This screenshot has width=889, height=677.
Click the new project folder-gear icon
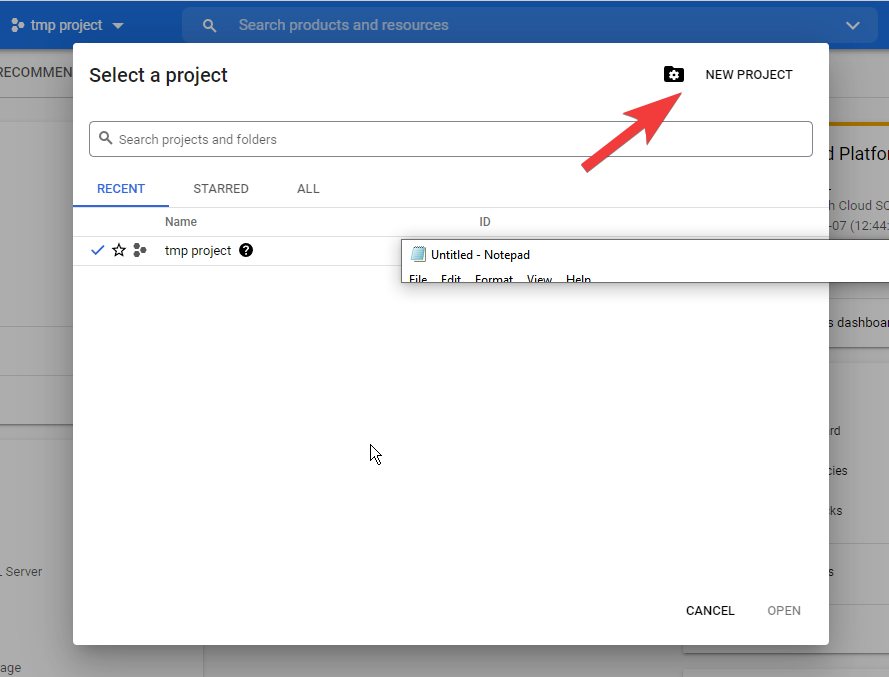(x=674, y=75)
